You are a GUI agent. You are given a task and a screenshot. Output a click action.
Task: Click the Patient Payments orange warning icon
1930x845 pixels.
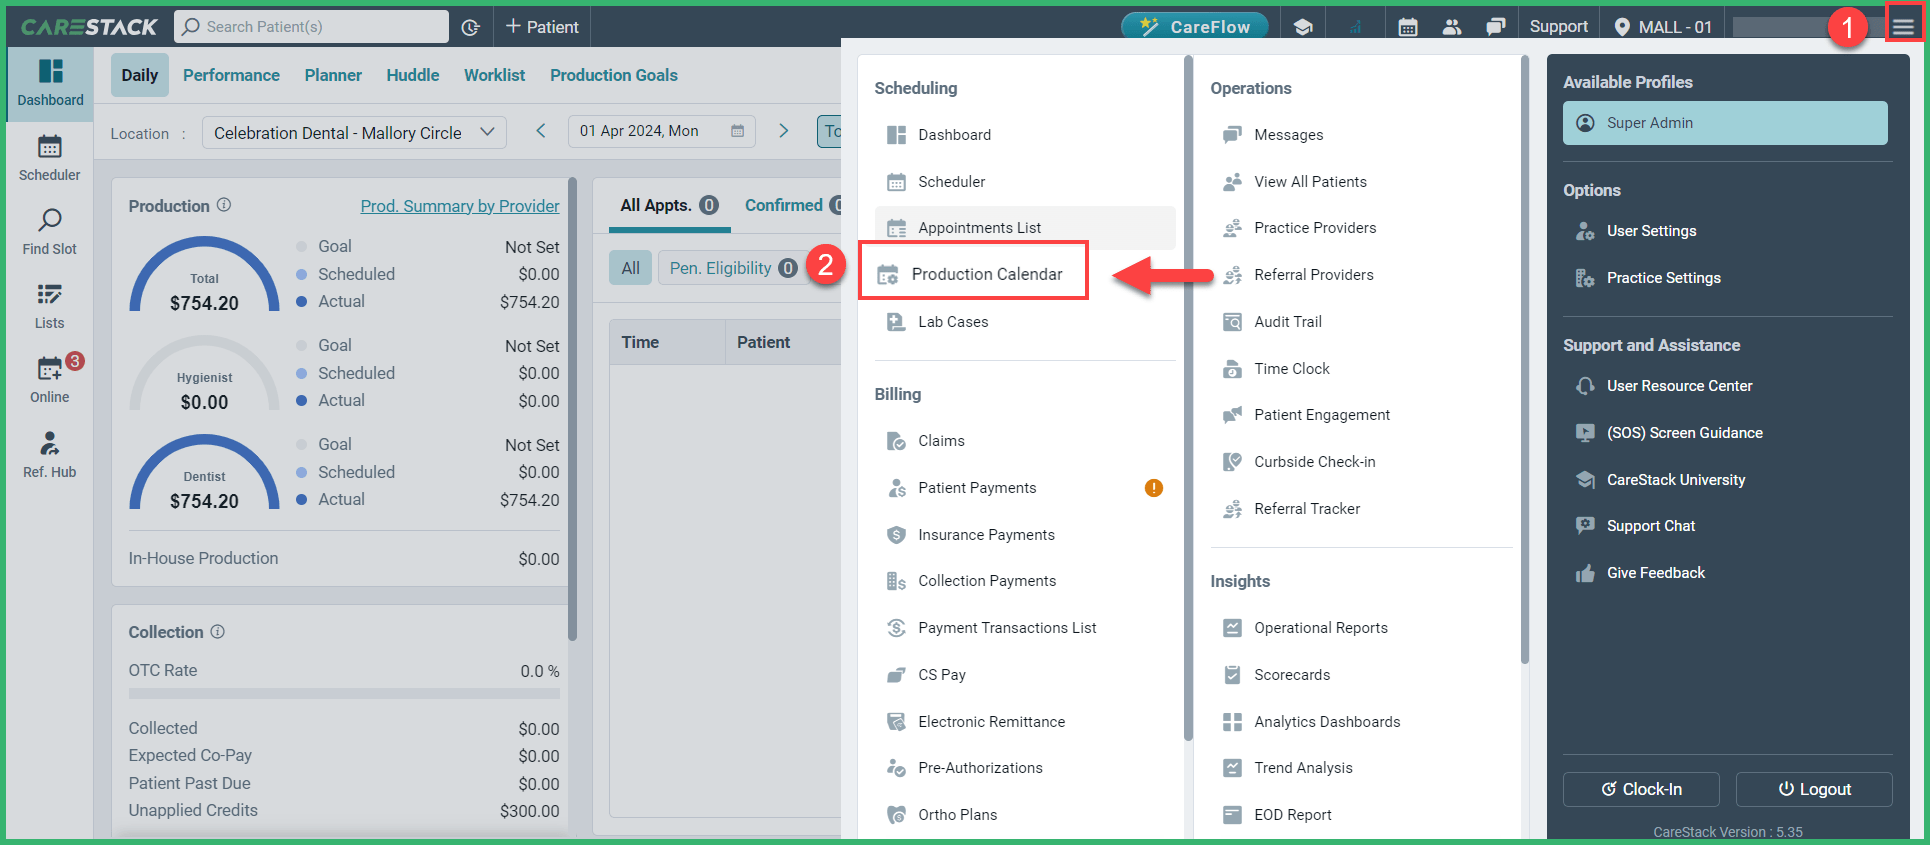pyautogui.click(x=1154, y=488)
